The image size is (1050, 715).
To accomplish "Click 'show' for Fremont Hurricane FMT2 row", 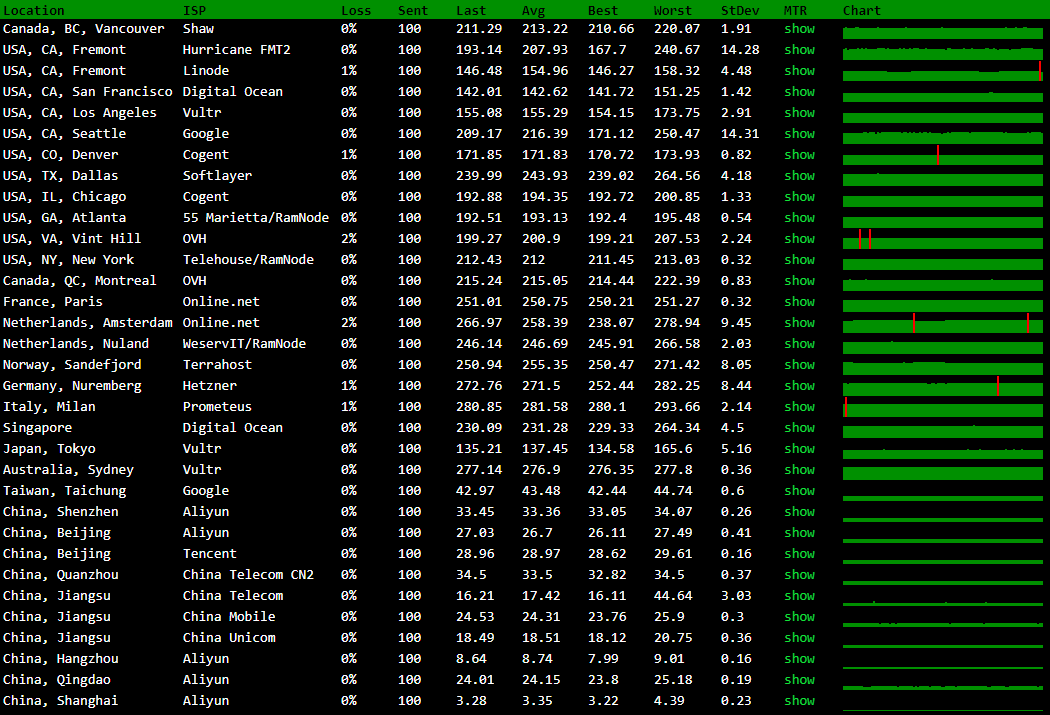I will click(800, 50).
